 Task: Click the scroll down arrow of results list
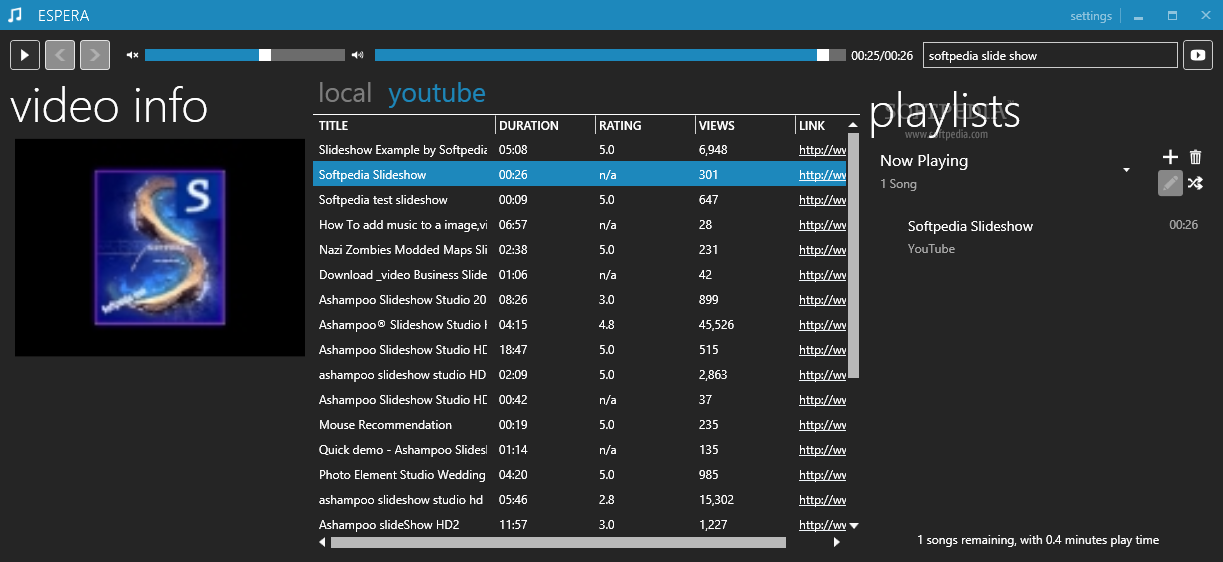(853, 525)
